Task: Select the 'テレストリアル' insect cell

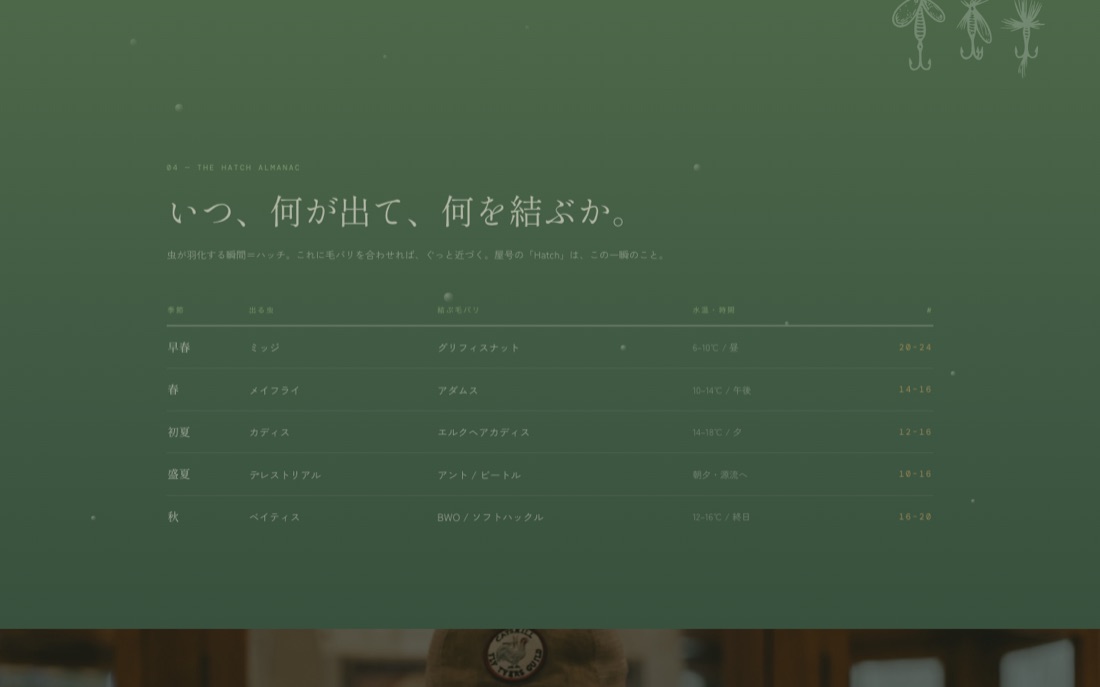Action: (x=285, y=475)
